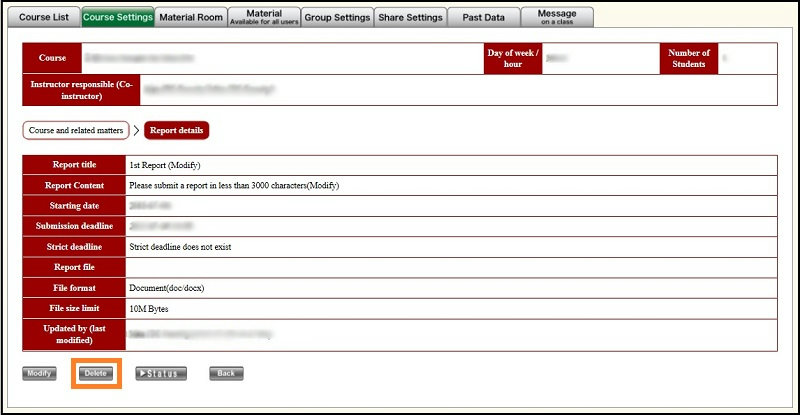Click the Report details breadcrumb
800x415 pixels.
click(177, 130)
